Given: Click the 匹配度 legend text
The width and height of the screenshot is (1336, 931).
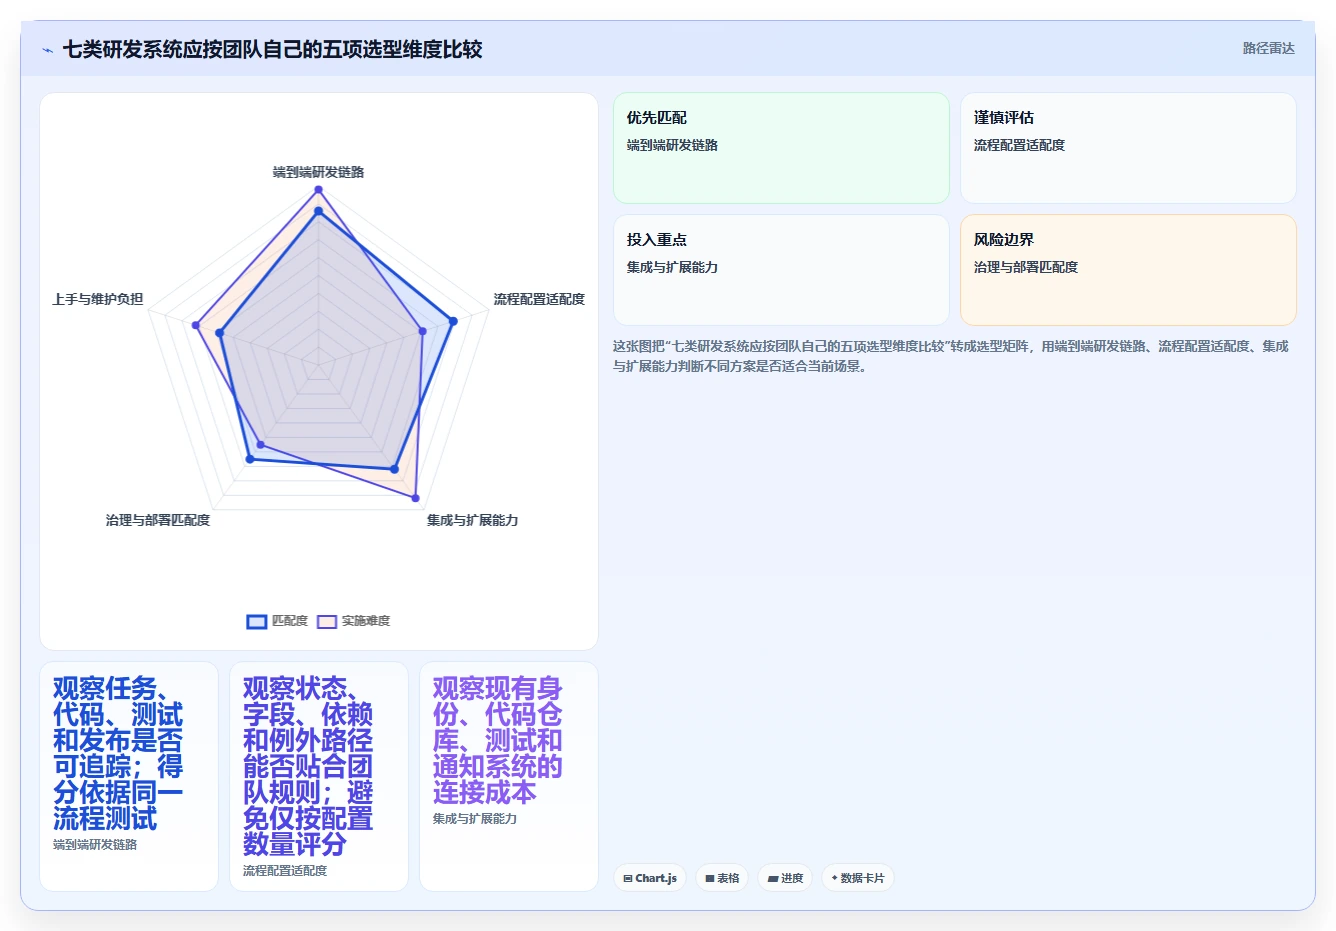Looking at the screenshot, I should point(290,621).
